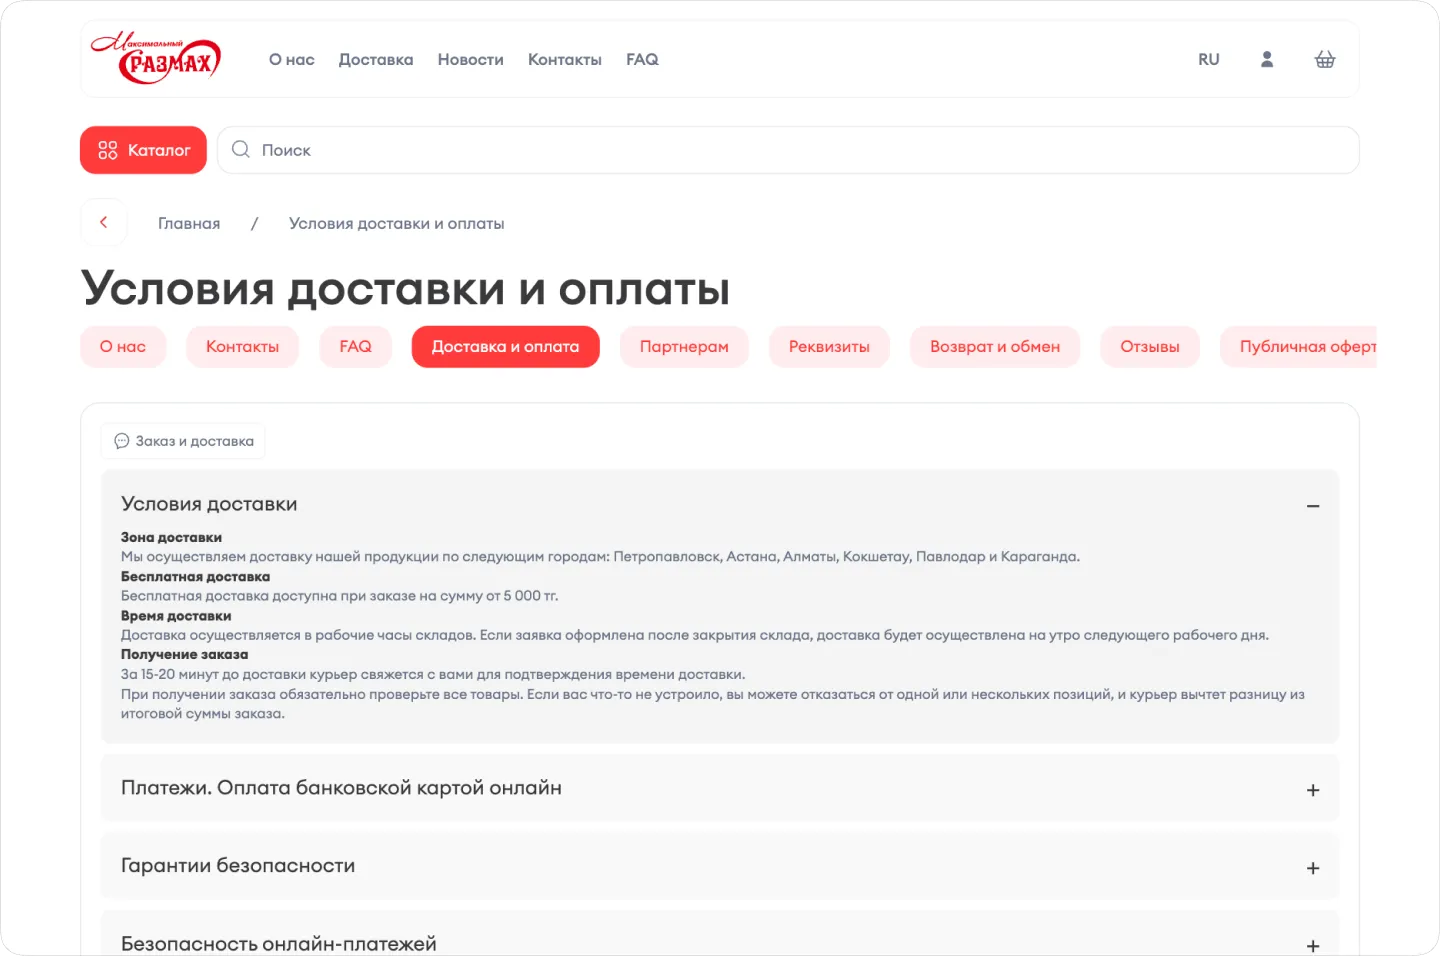Click the Размах logo
The height and width of the screenshot is (956, 1440).
point(156,58)
